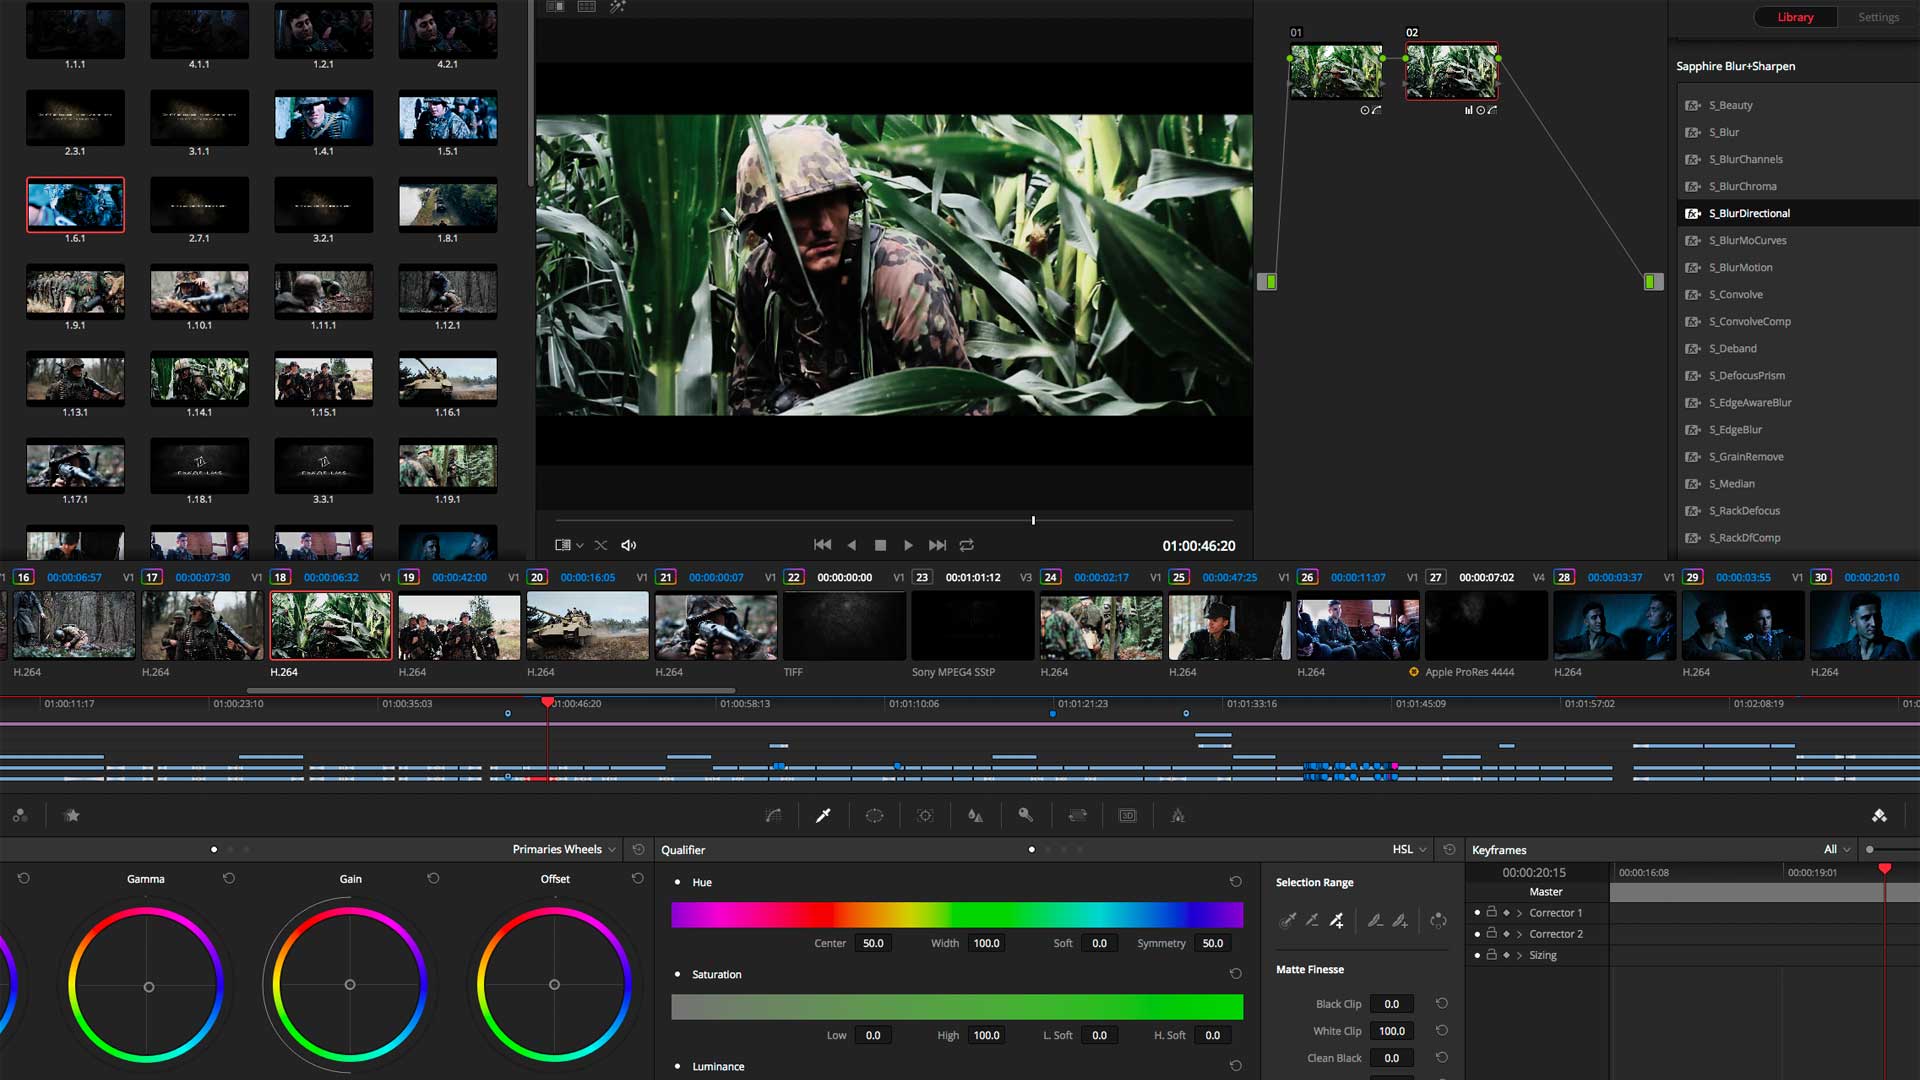Reset the Saturation qualifier
Viewport: 1920px width, 1080px height.
[x=1235, y=974]
